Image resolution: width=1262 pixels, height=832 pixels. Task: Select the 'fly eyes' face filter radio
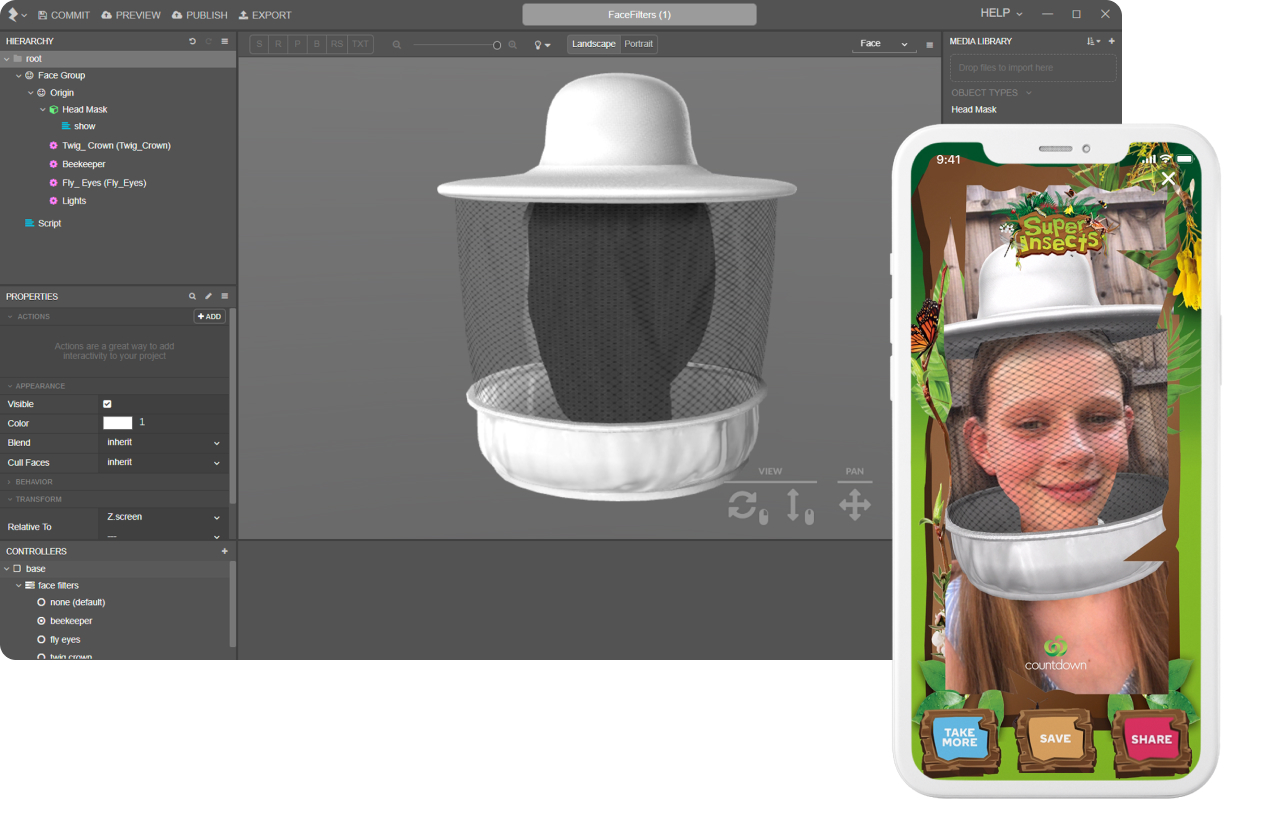(x=41, y=639)
